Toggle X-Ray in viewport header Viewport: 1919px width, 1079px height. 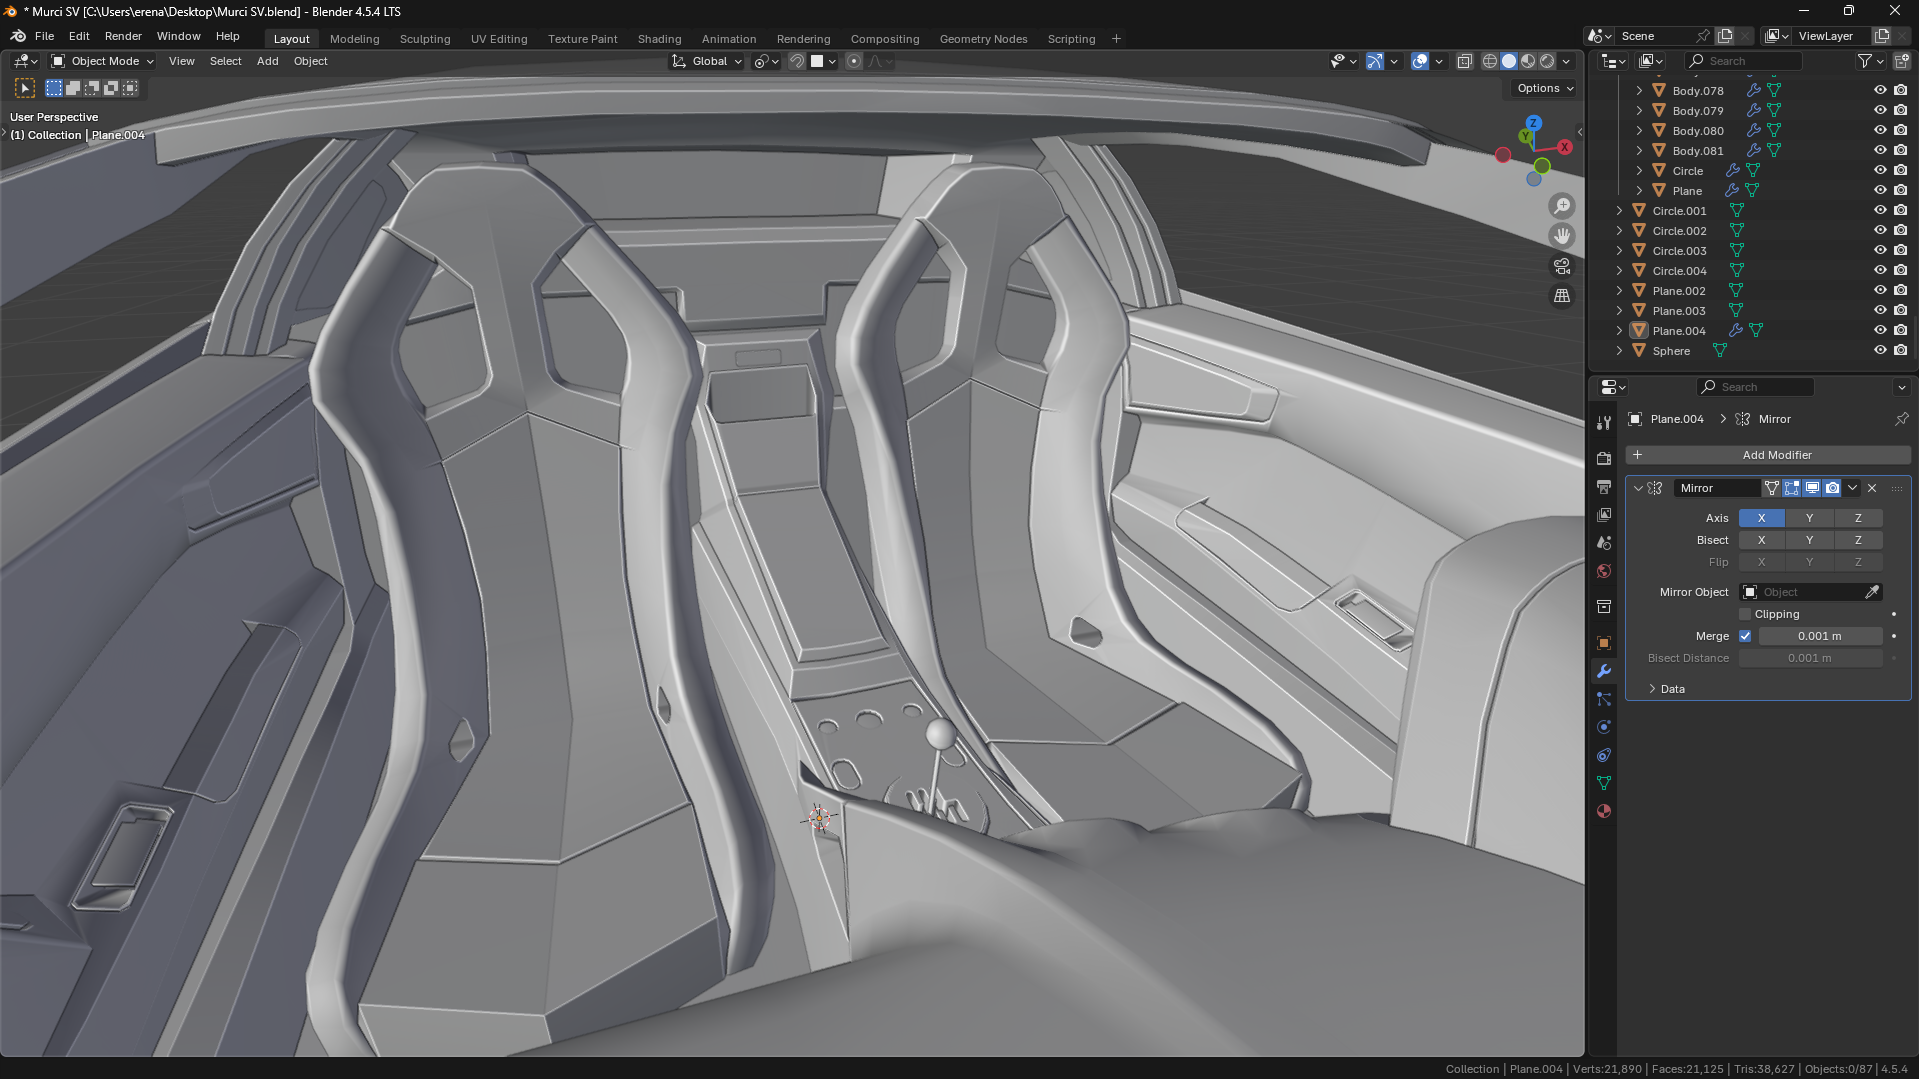[x=1464, y=61]
